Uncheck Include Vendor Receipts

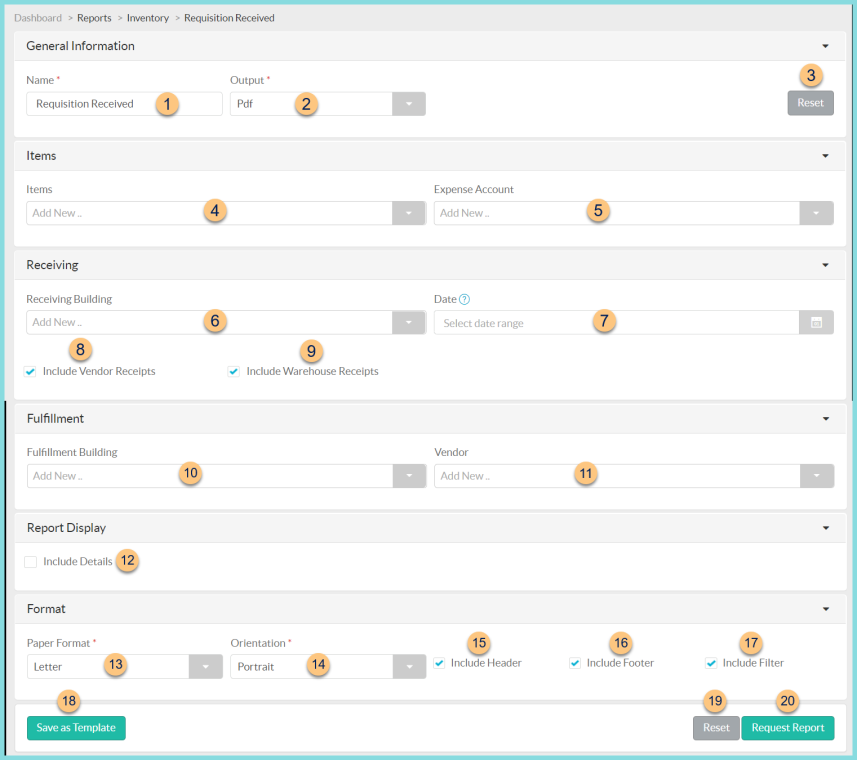coord(29,371)
